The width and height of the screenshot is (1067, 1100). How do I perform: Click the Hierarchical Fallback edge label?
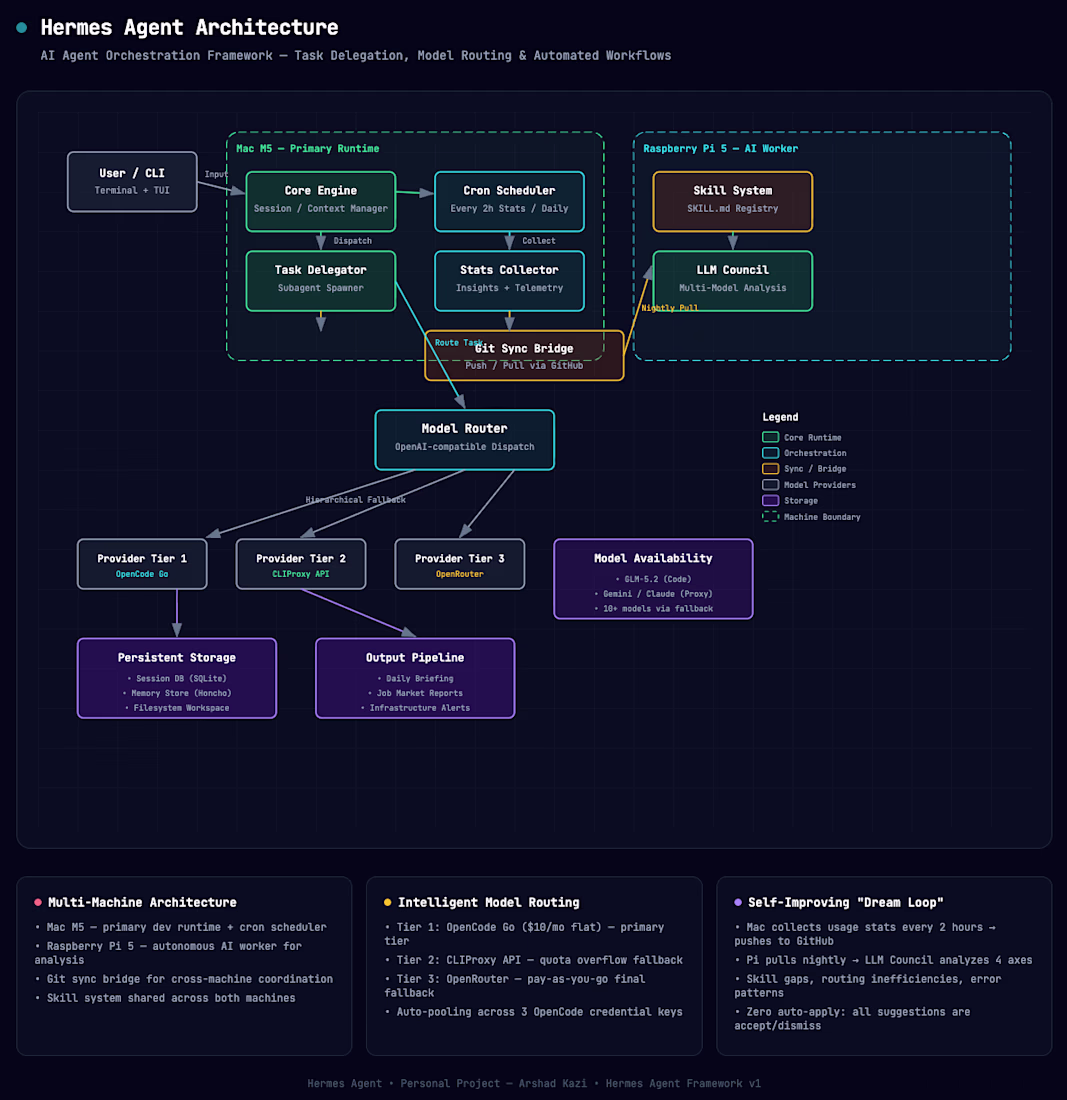coord(355,499)
